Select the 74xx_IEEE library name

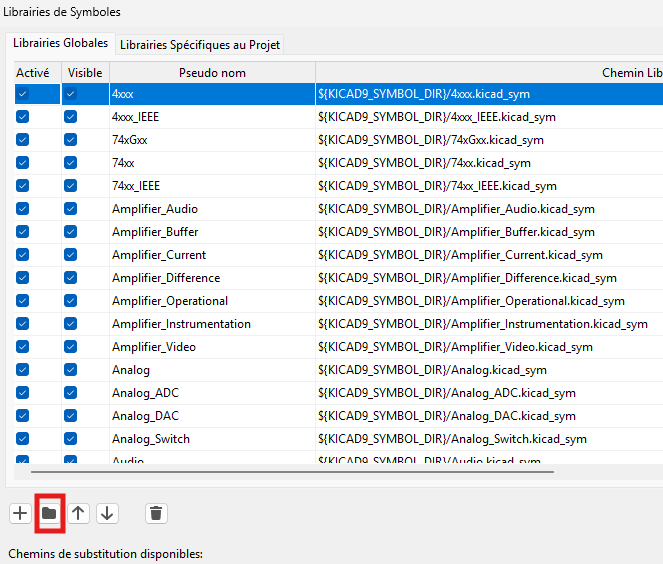click(212, 186)
